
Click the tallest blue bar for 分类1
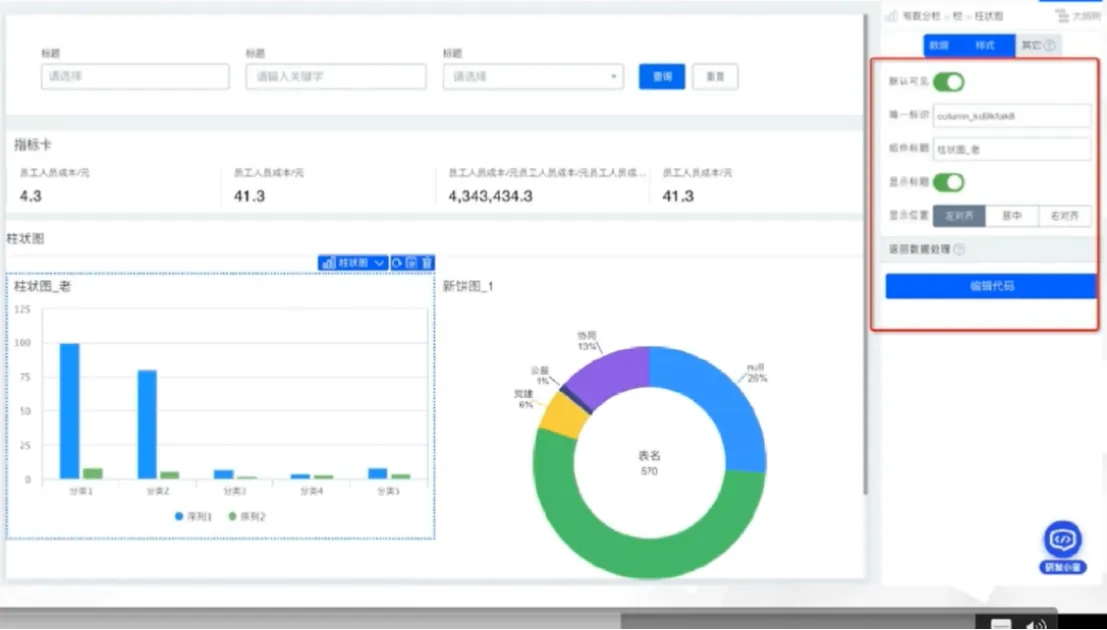tap(69, 411)
